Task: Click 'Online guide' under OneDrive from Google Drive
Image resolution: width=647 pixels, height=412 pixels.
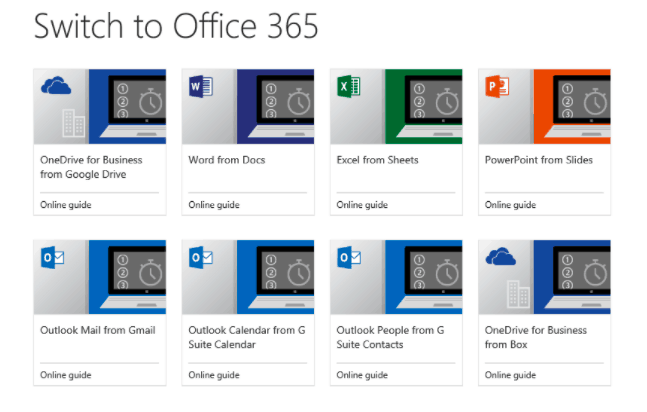Action: click(x=66, y=205)
